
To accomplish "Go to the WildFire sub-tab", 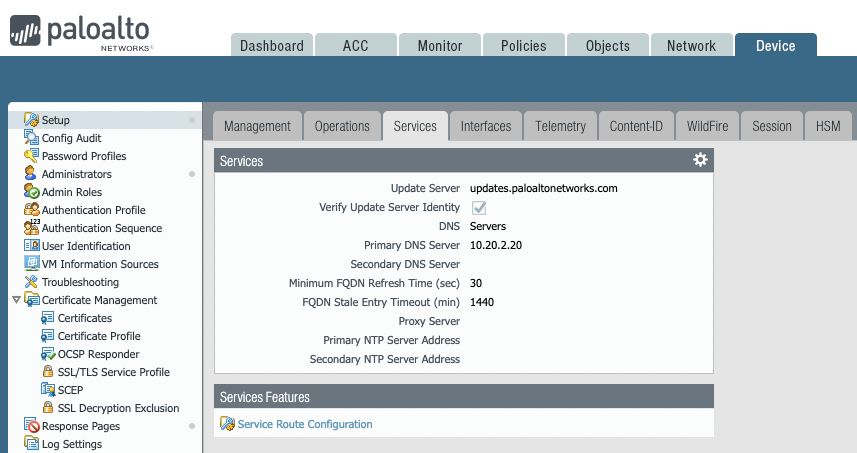I will coord(707,126).
